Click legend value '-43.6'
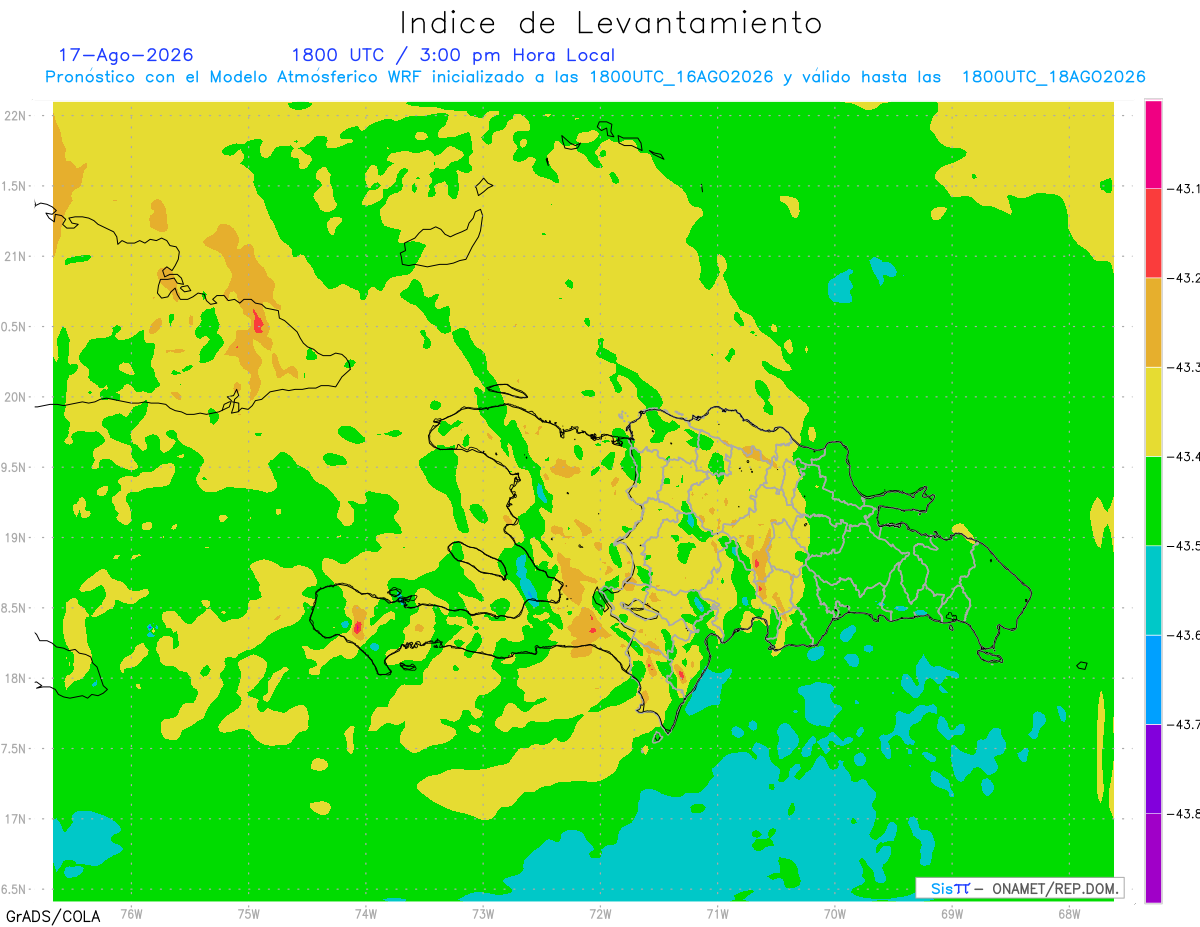This screenshot has height=927, width=1200. coord(1183,635)
